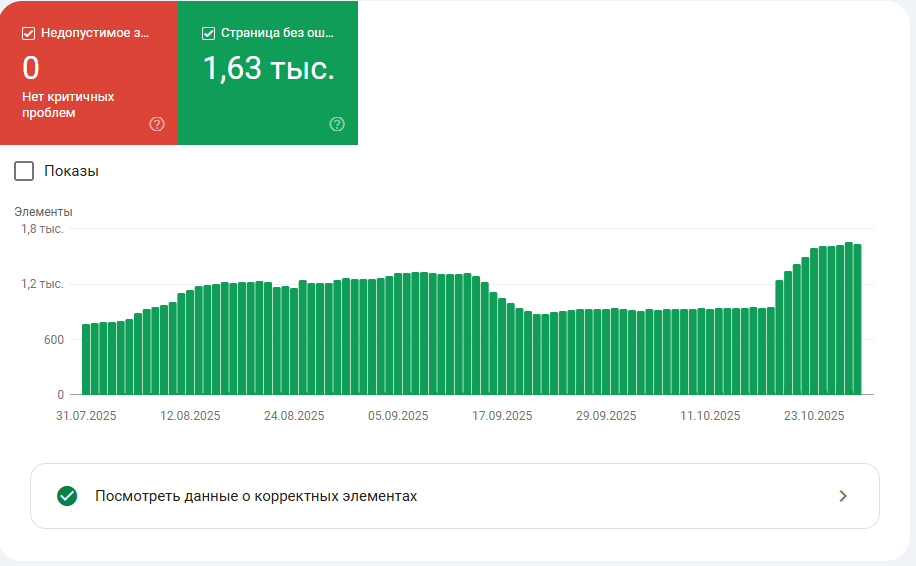Click Нет критичных проблем text
The image size is (916, 566).
68,105
